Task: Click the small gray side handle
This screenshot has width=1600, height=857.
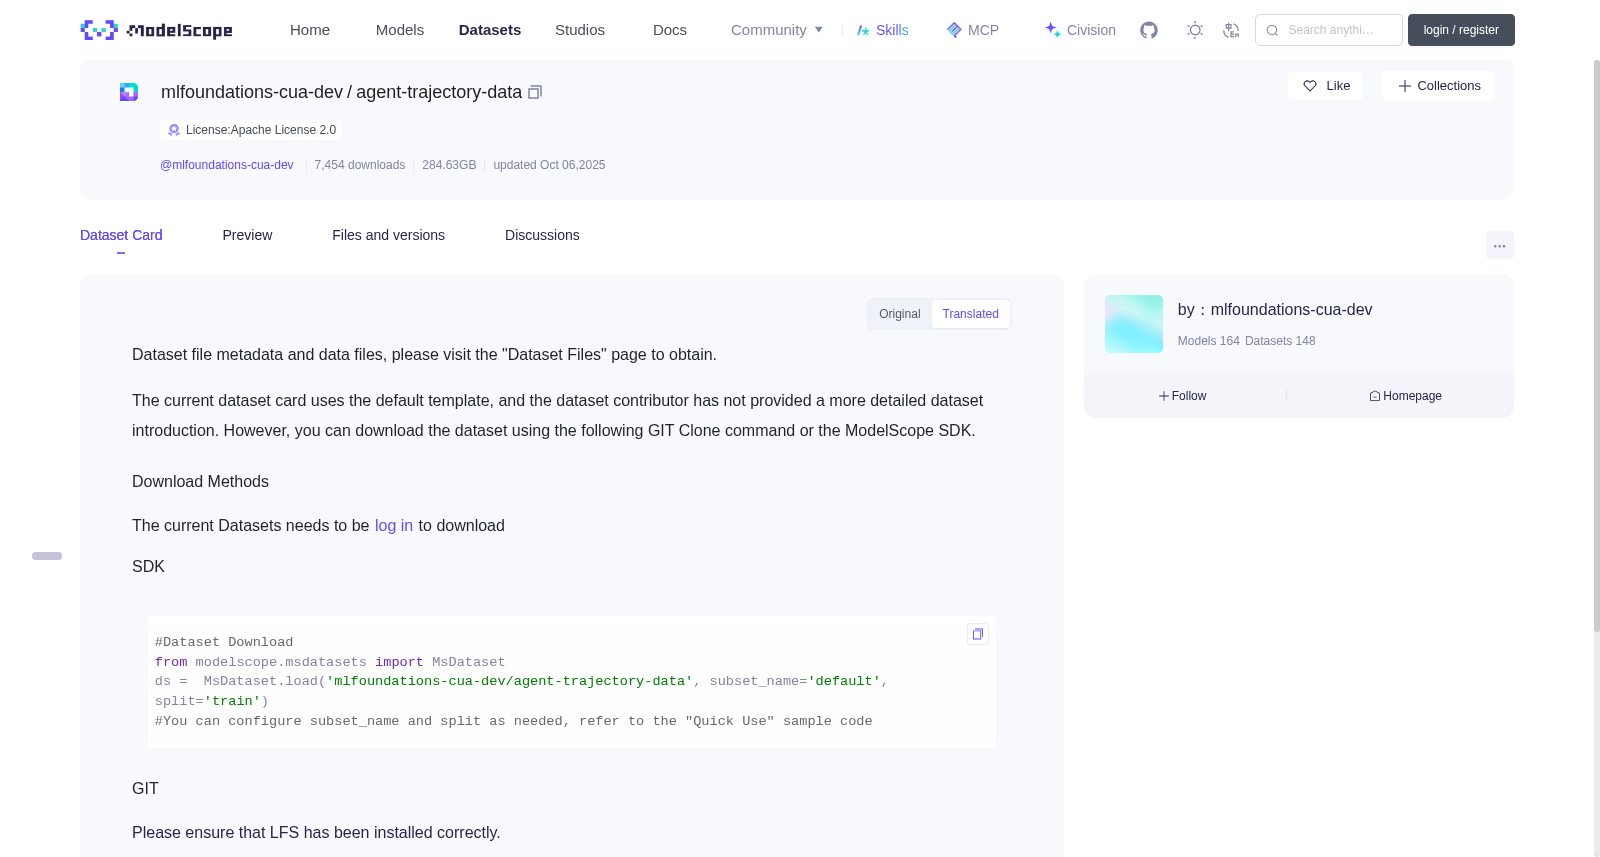Action: [x=47, y=556]
